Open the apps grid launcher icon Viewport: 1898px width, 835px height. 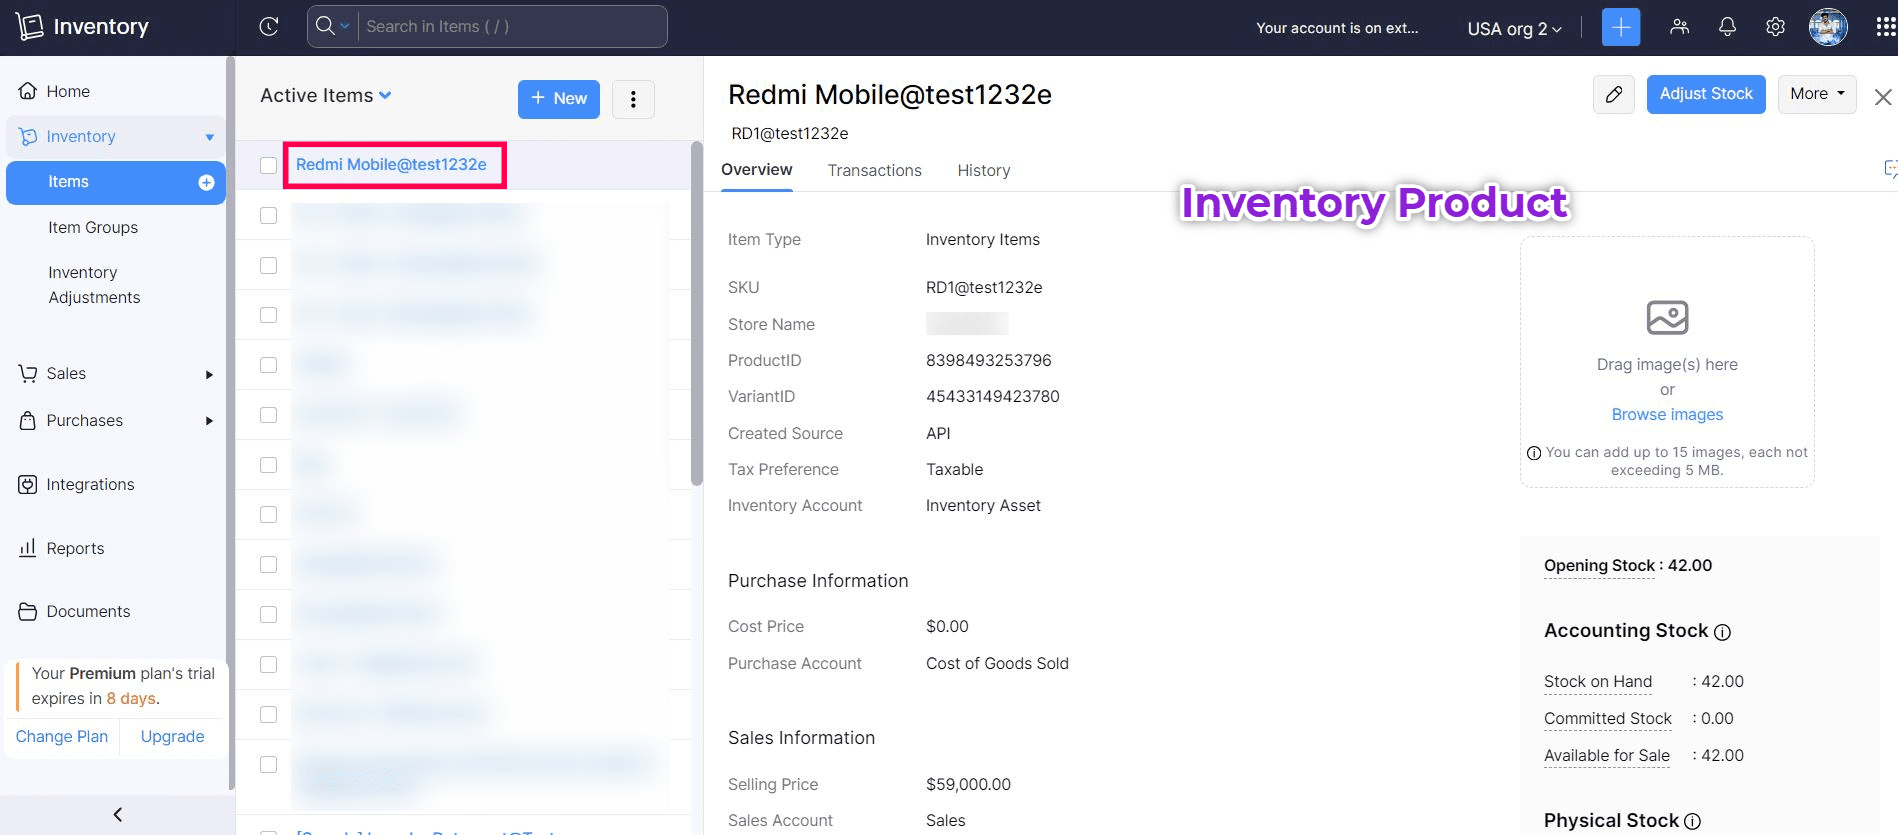point(1885,27)
